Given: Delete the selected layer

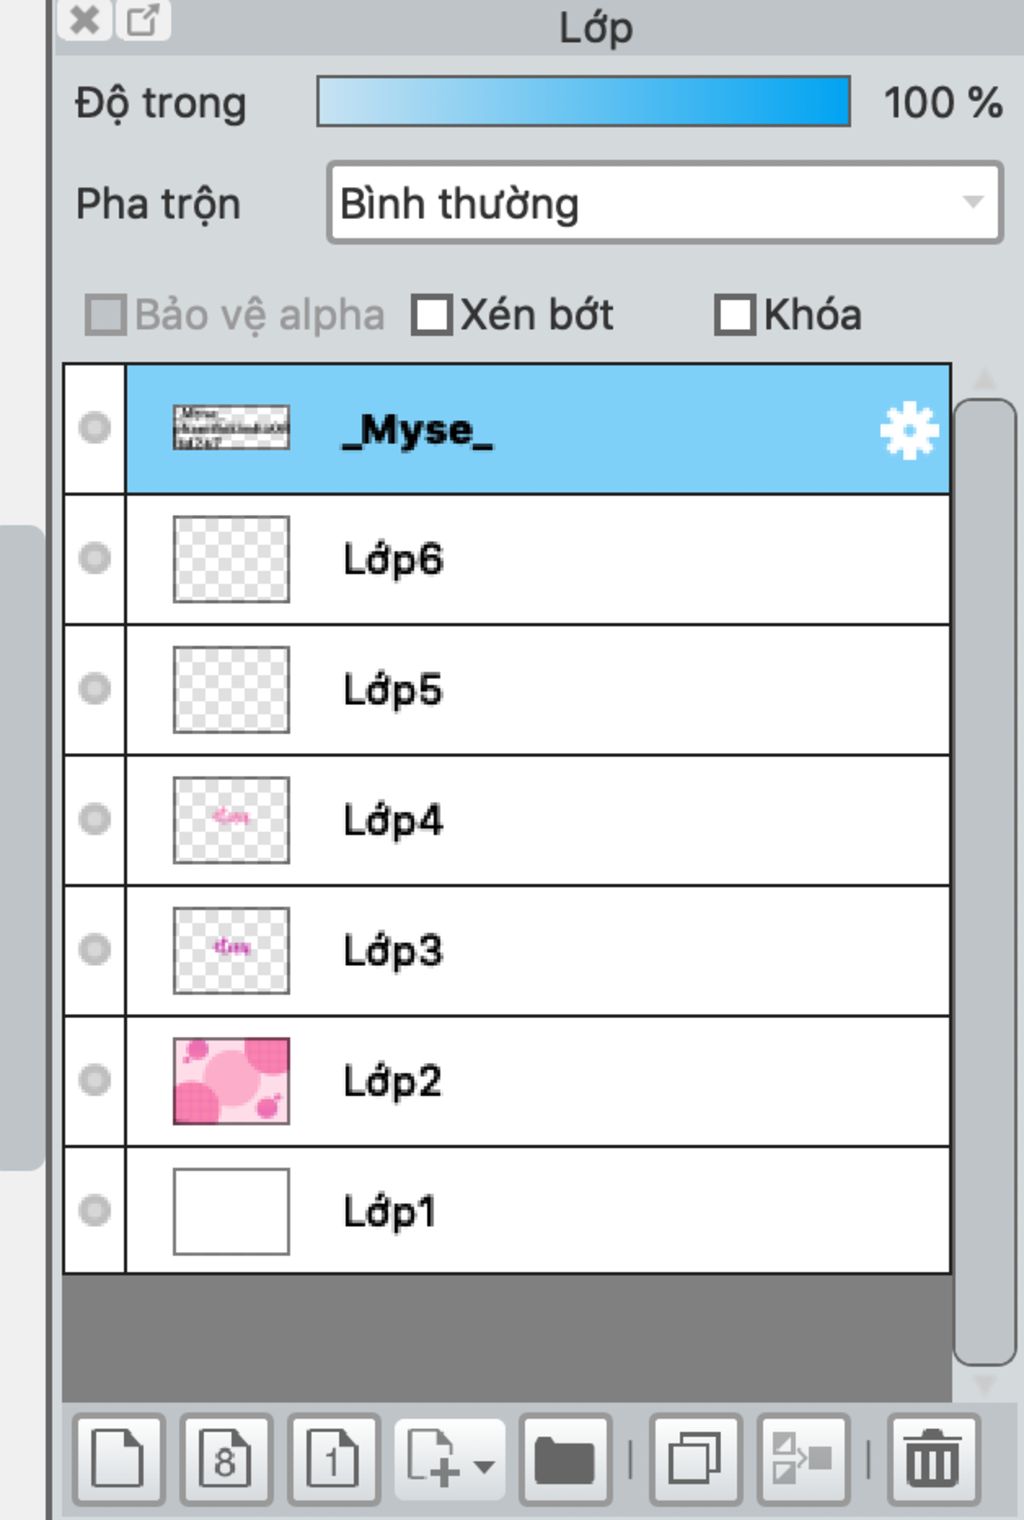Looking at the screenshot, I should (933, 1460).
